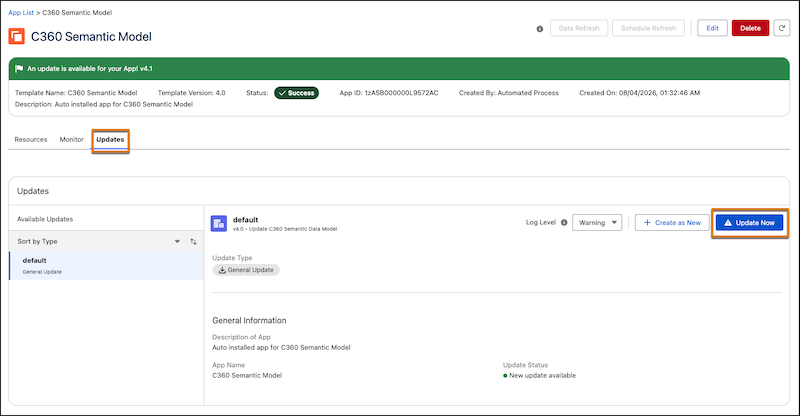Click the Log Level info icon
Screen dimensions: 800x416
coord(564,223)
